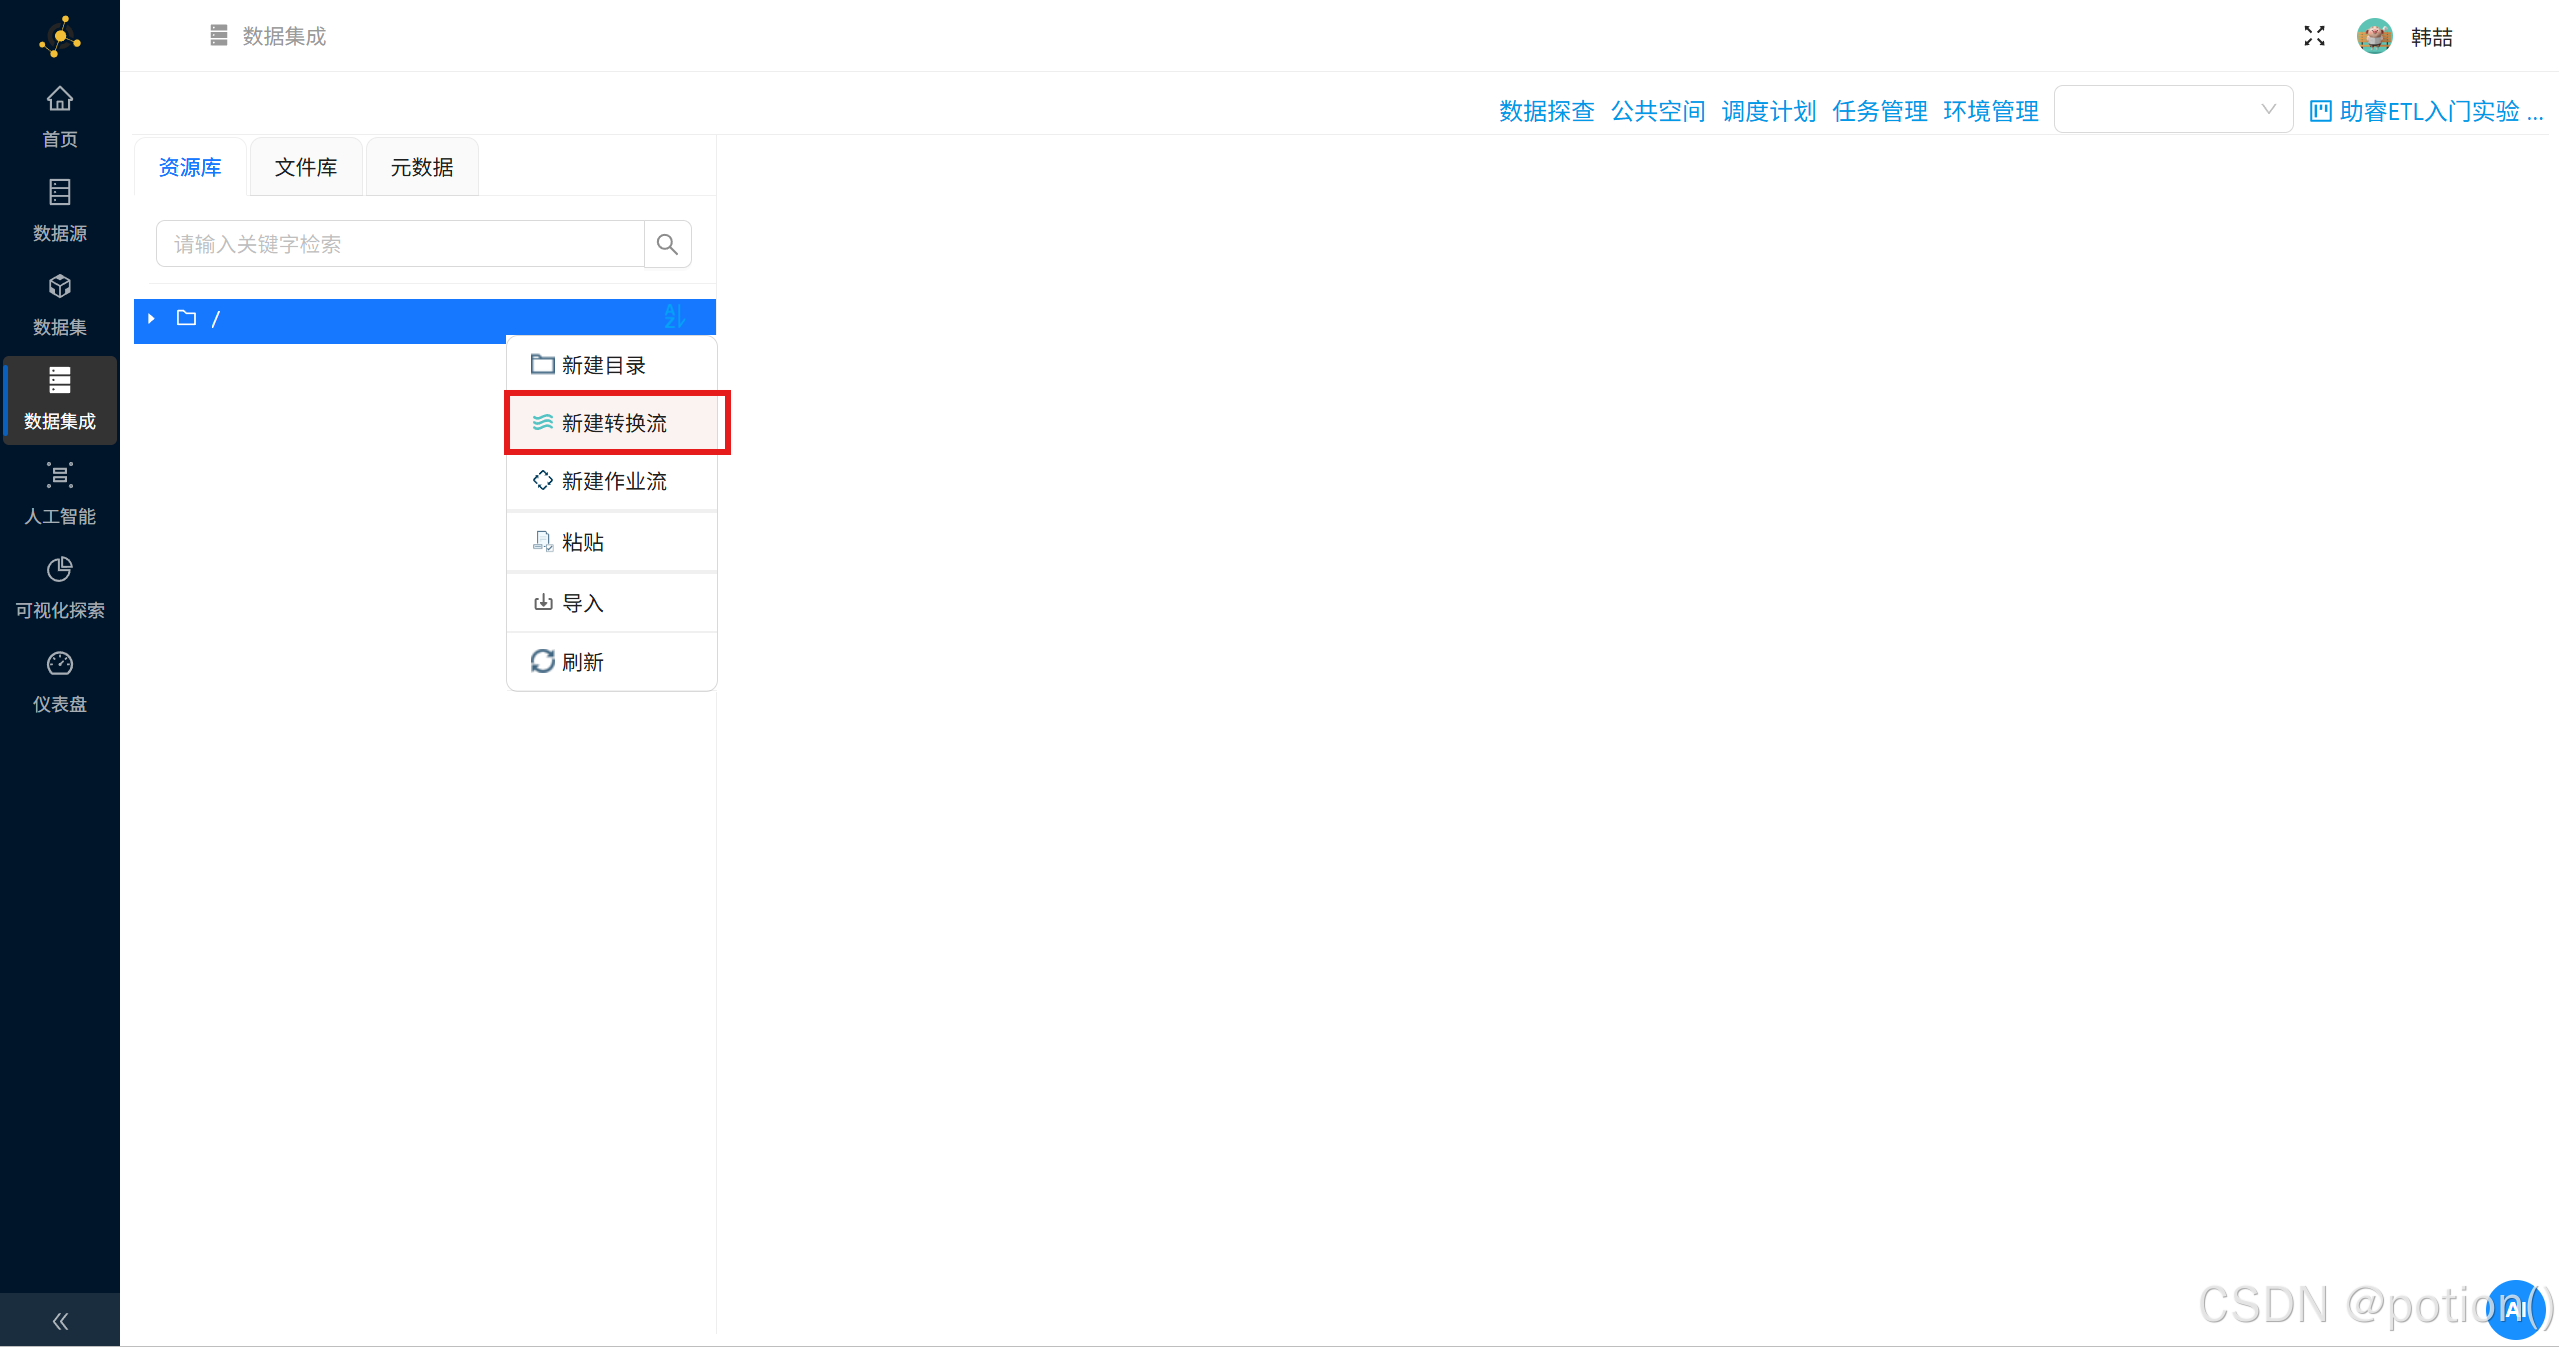Click the search magnifier icon
This screenshot has height=1347, width=2559.
click(x=667, y=244)
